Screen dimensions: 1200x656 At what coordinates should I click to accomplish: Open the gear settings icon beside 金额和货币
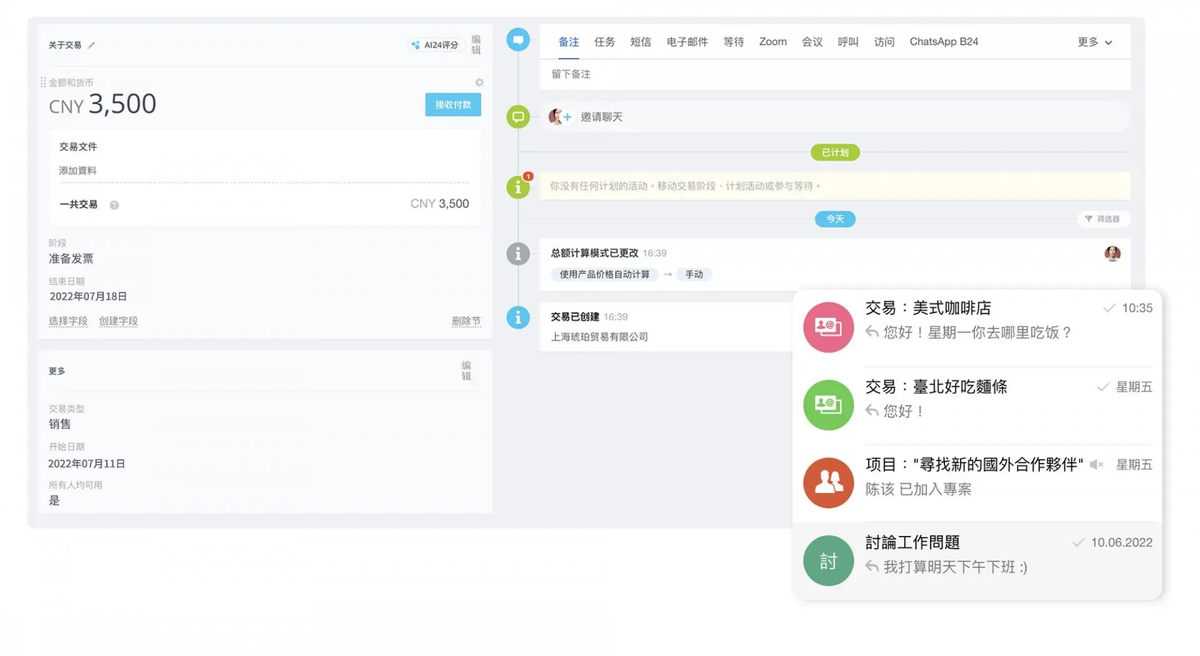click(479, 83)
